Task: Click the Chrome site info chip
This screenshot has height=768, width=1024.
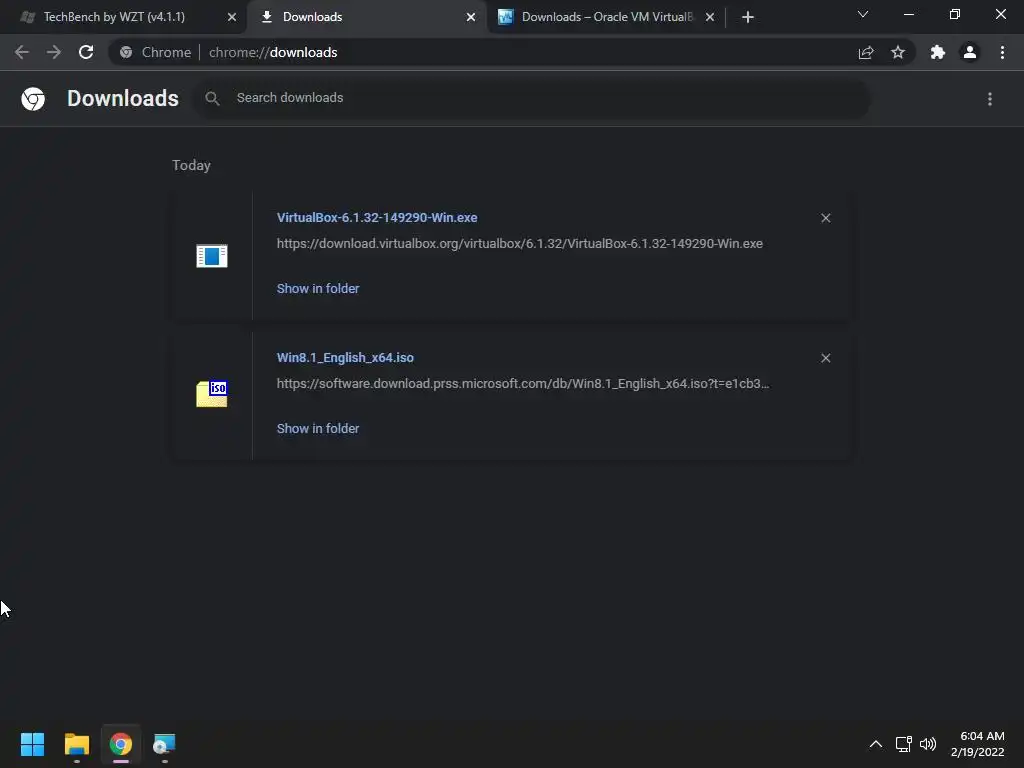Action: coord(156,52)
